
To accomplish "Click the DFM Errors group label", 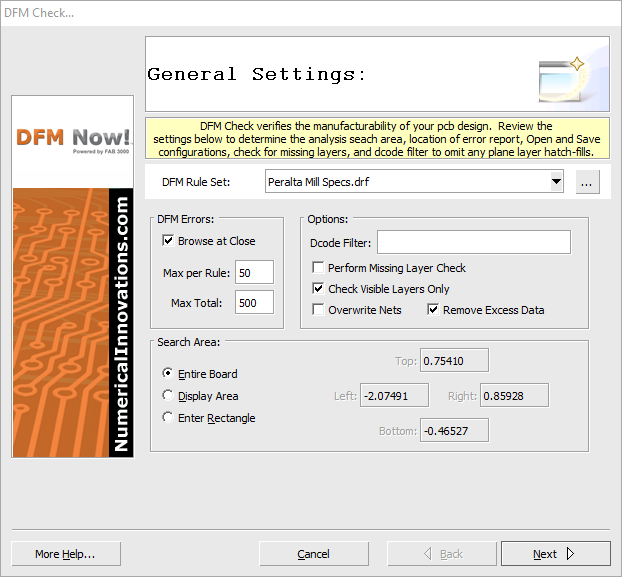I will point(185,219).
